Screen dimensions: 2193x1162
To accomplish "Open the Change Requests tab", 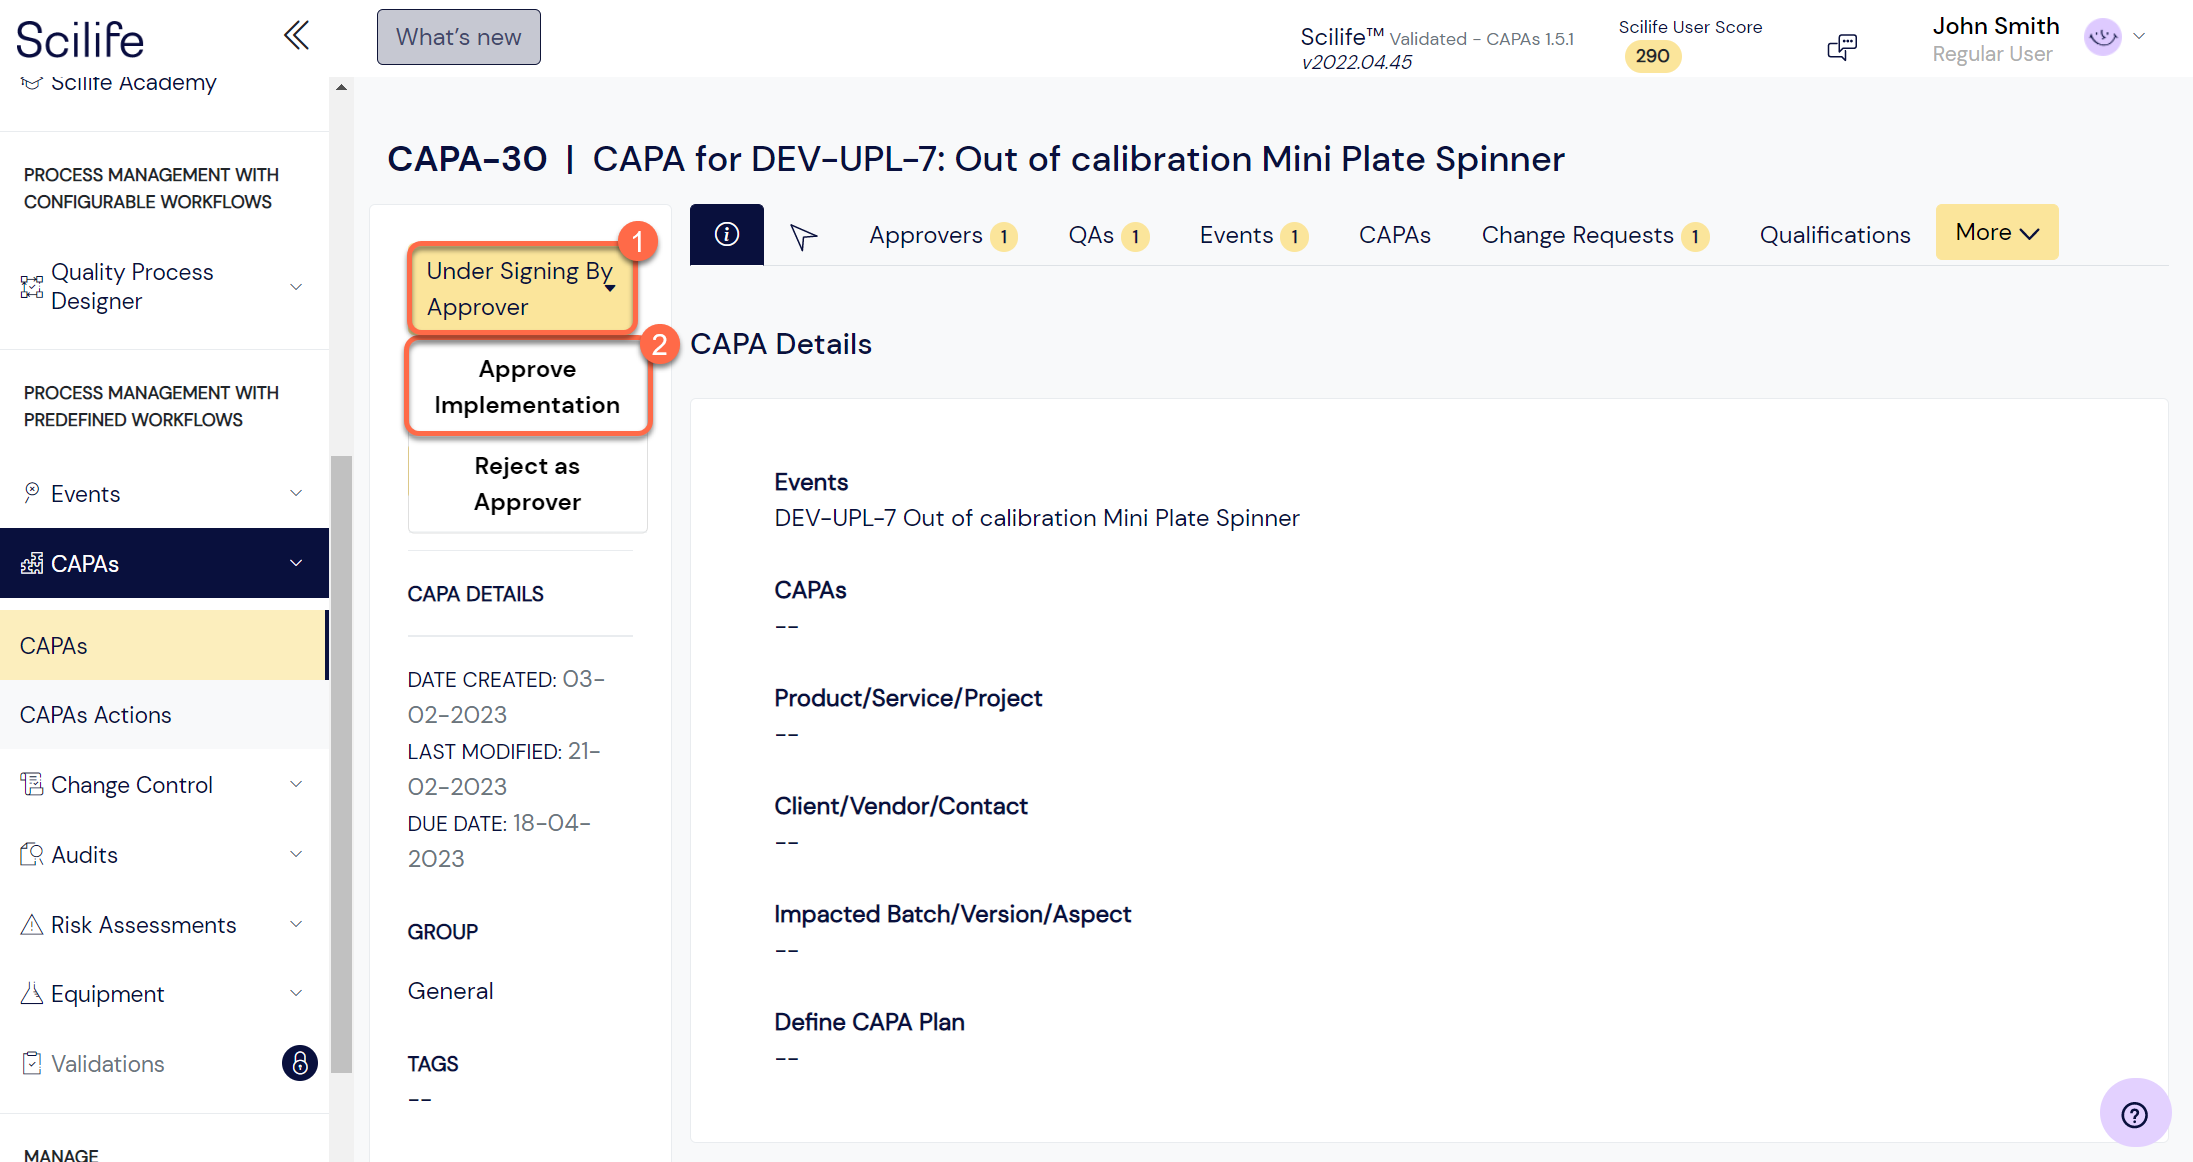I will tap(1594, 235).
